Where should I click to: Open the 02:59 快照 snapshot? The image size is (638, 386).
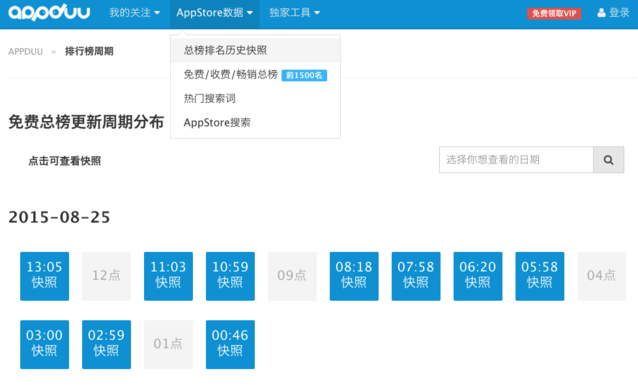pos(107,345)
